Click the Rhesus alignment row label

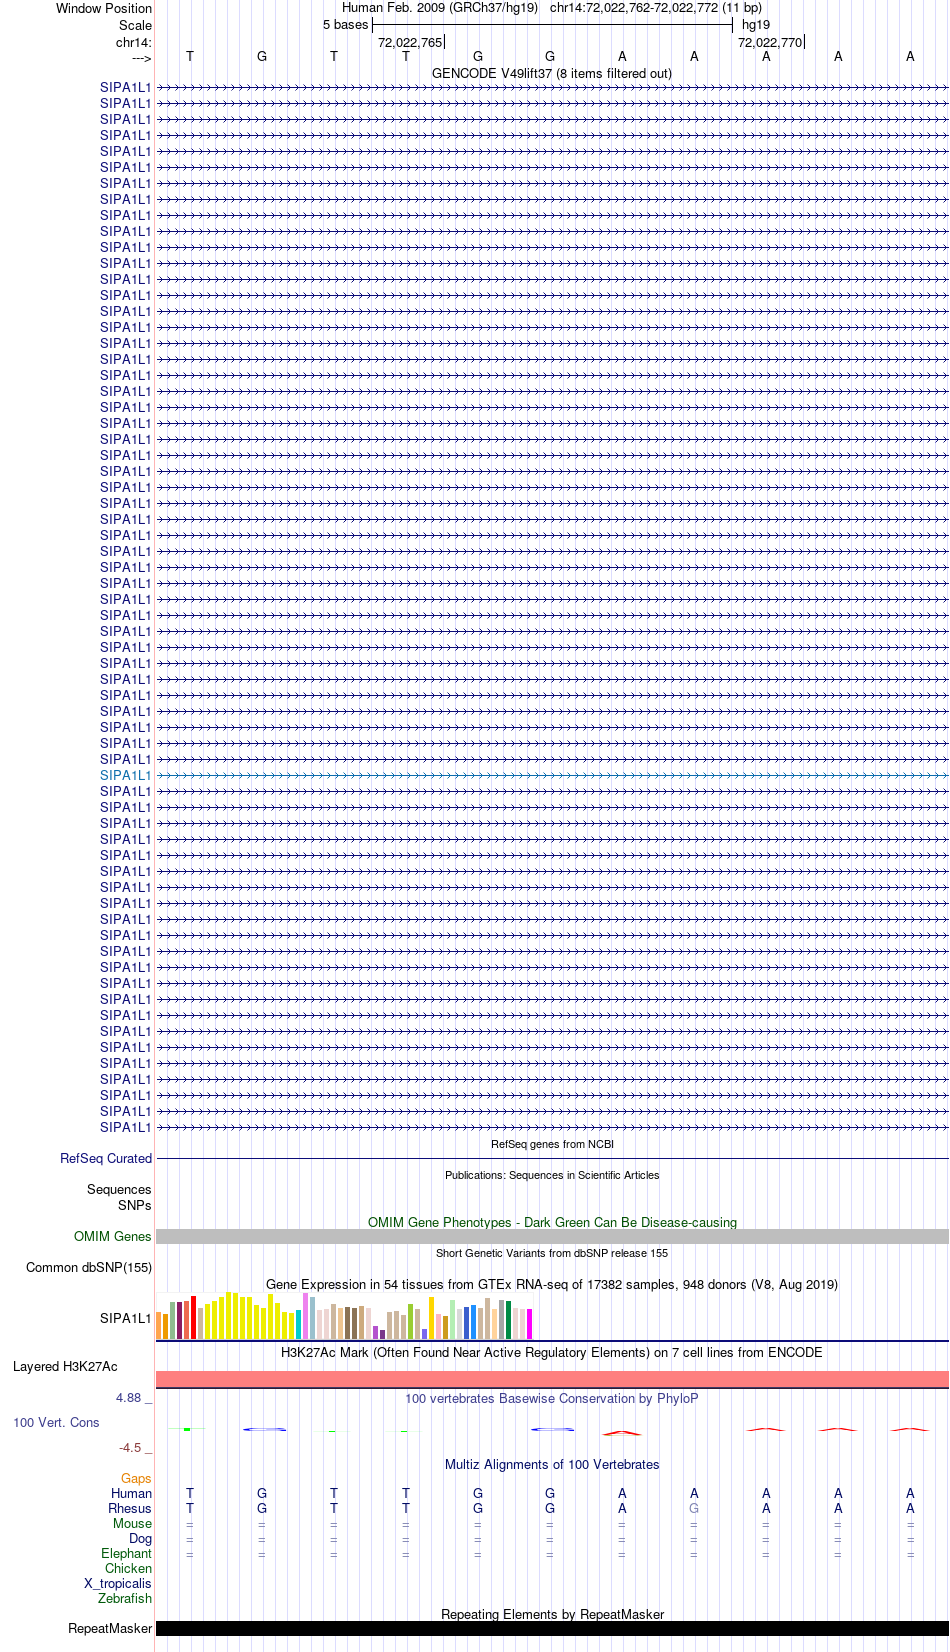(130, 1508)
